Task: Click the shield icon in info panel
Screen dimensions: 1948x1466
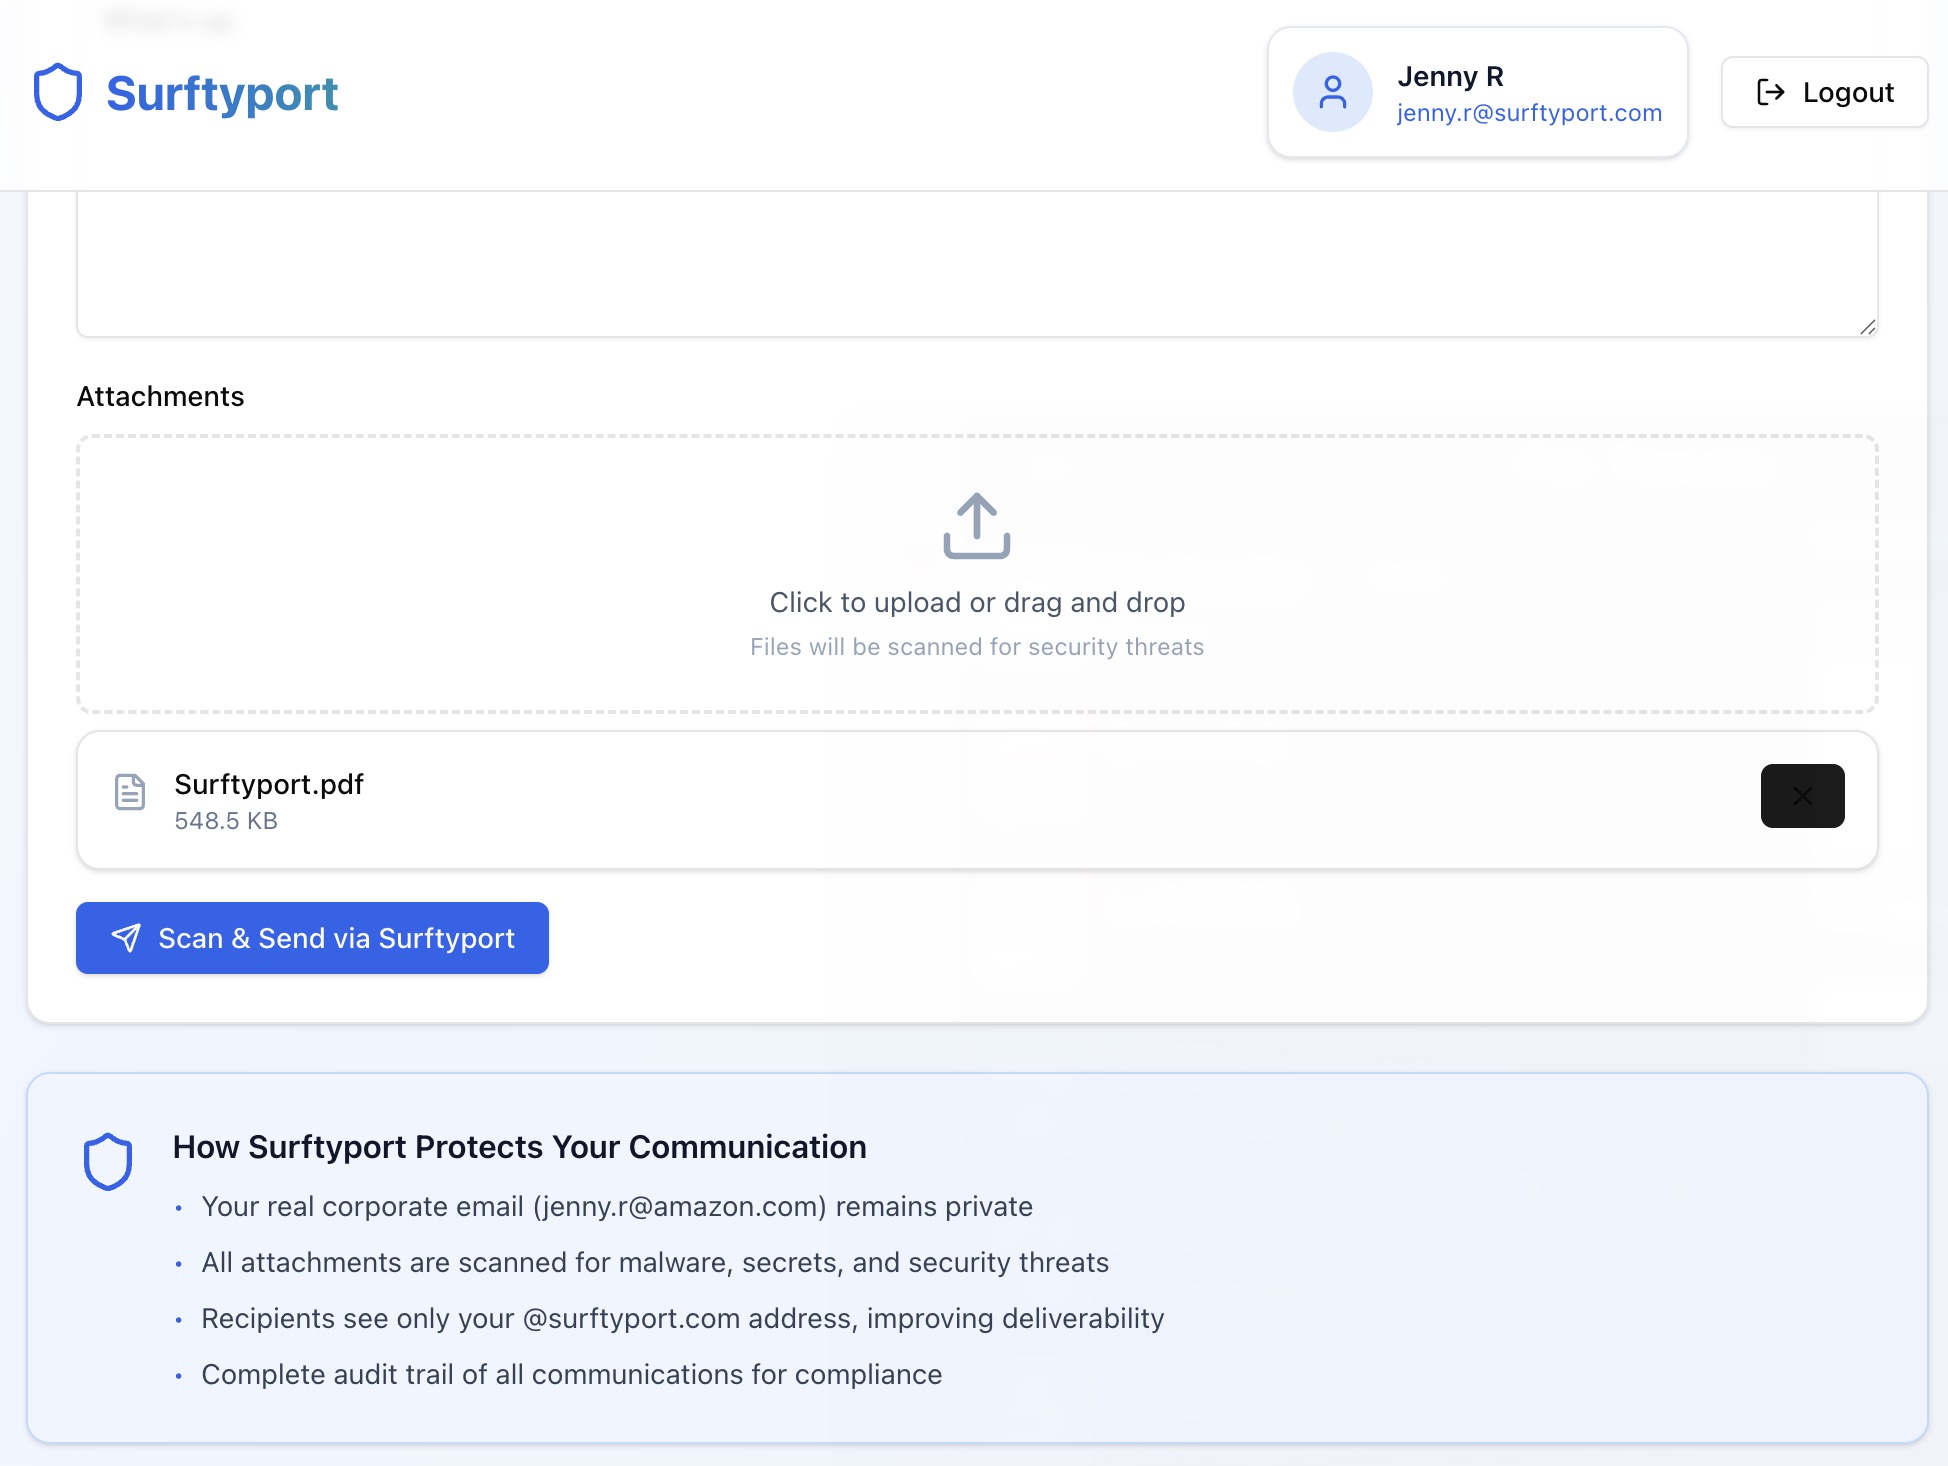Action: click(108, 1161)
